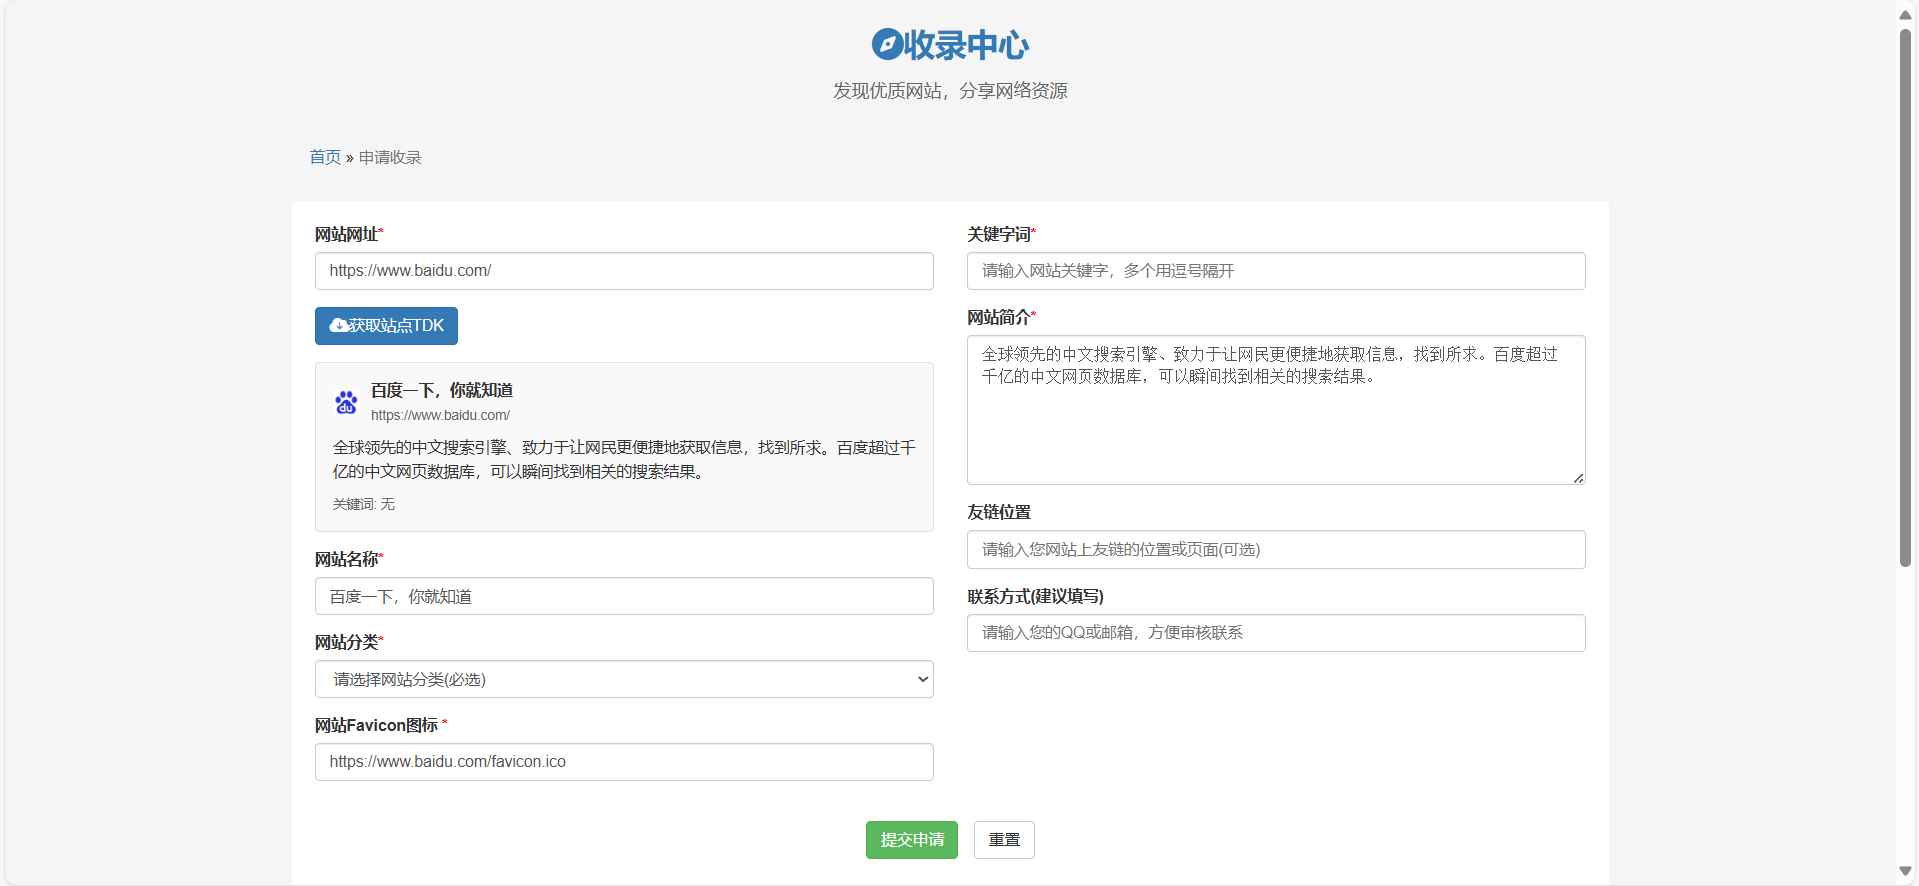Go to 首页 breadcrumb link

pyautogui.click(x=324, y=157)
